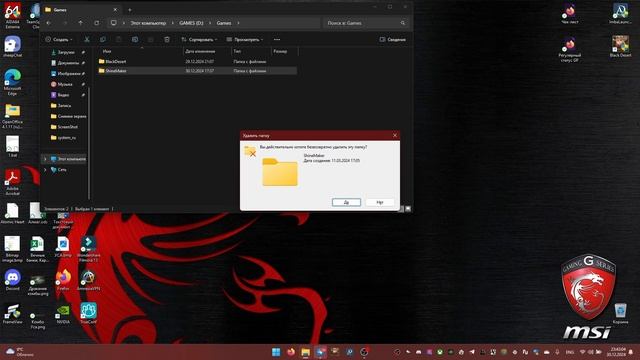Image resolution: width=640 pixels, height=360 pixels.
Task: Click the Cut scissors icon in Explorer toolbar
Action: point(87,40)
